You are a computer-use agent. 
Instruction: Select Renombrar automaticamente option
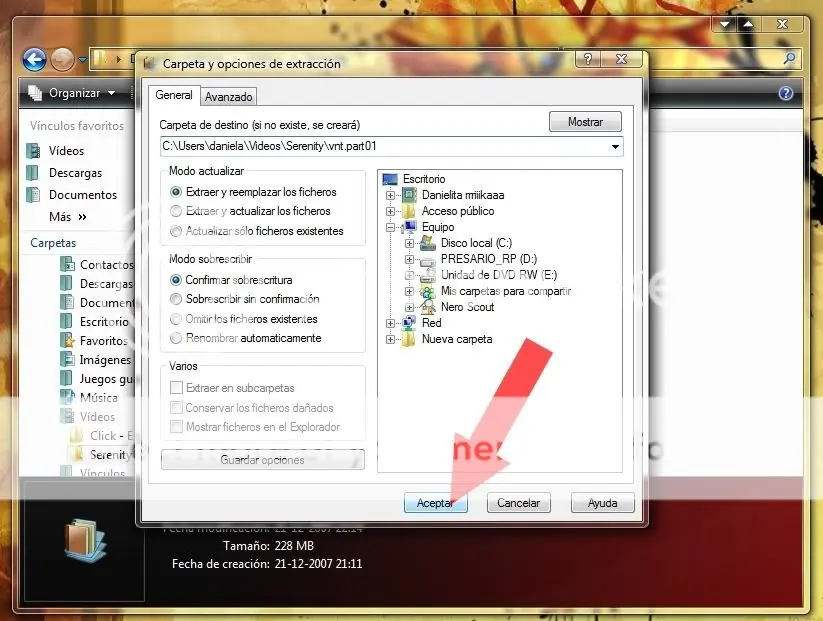(x=246, y=338)
